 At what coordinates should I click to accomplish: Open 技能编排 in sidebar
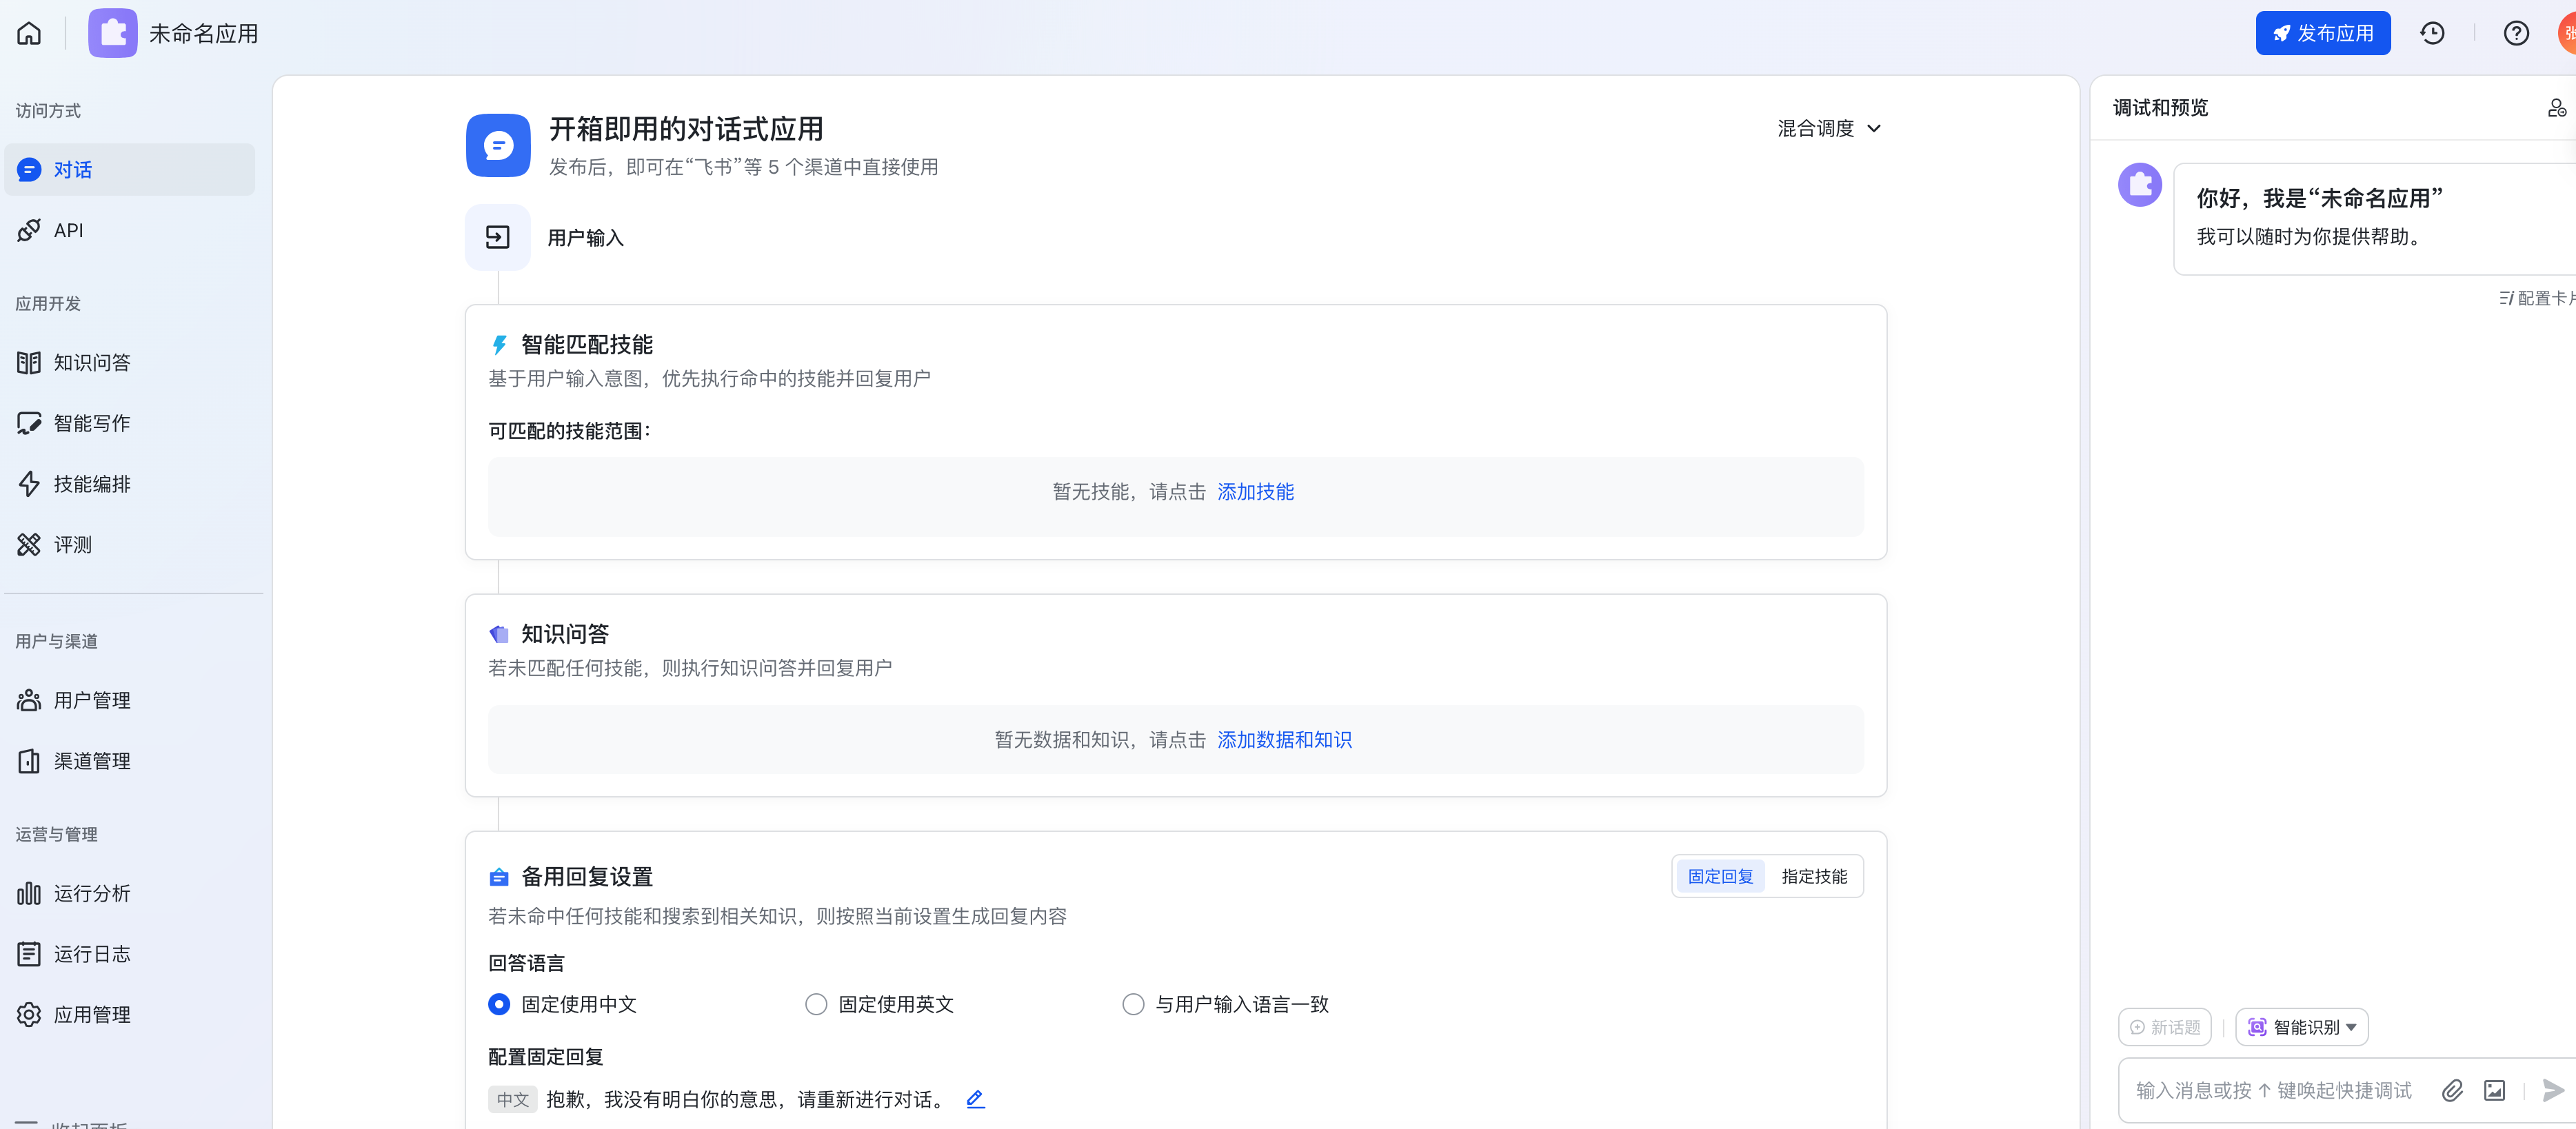coord(129,484)
